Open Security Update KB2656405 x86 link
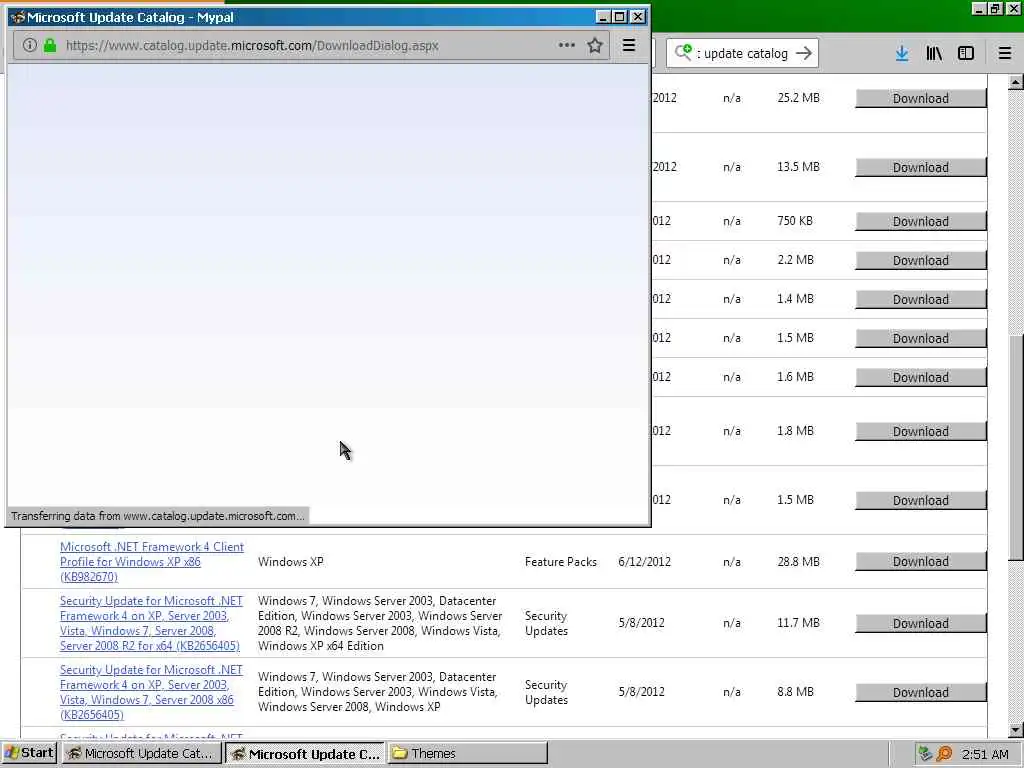The height and width of the screenshot is (768, 1024). point(151,692)
